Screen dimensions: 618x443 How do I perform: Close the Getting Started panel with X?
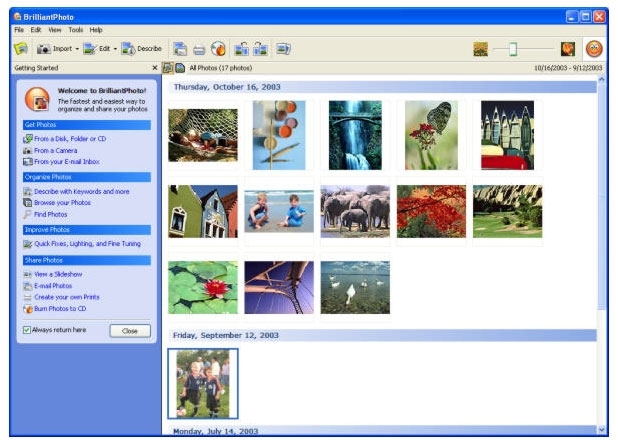point(154,68)
